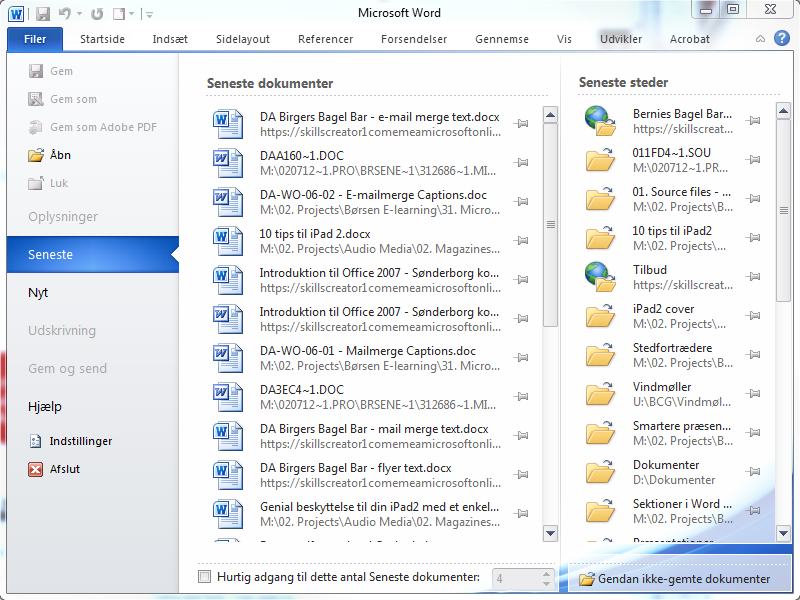
Task: Click 'Gendan ikke-gemte dokumenter' button
Action: click(675, 579)
